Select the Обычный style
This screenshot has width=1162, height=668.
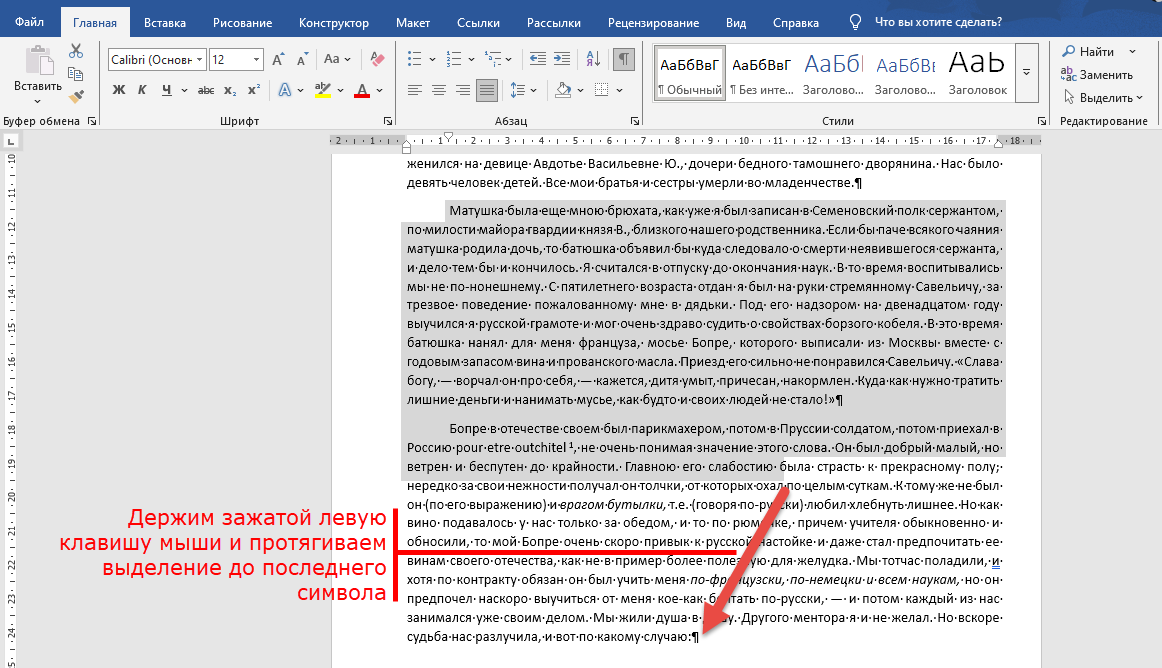tap(689, 73)
